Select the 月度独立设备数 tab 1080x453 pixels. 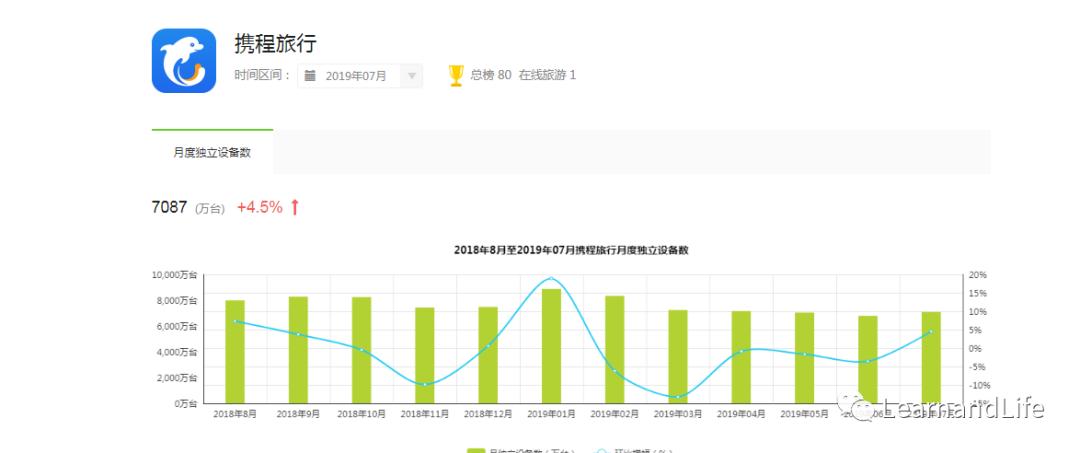(x=212, y=153)
